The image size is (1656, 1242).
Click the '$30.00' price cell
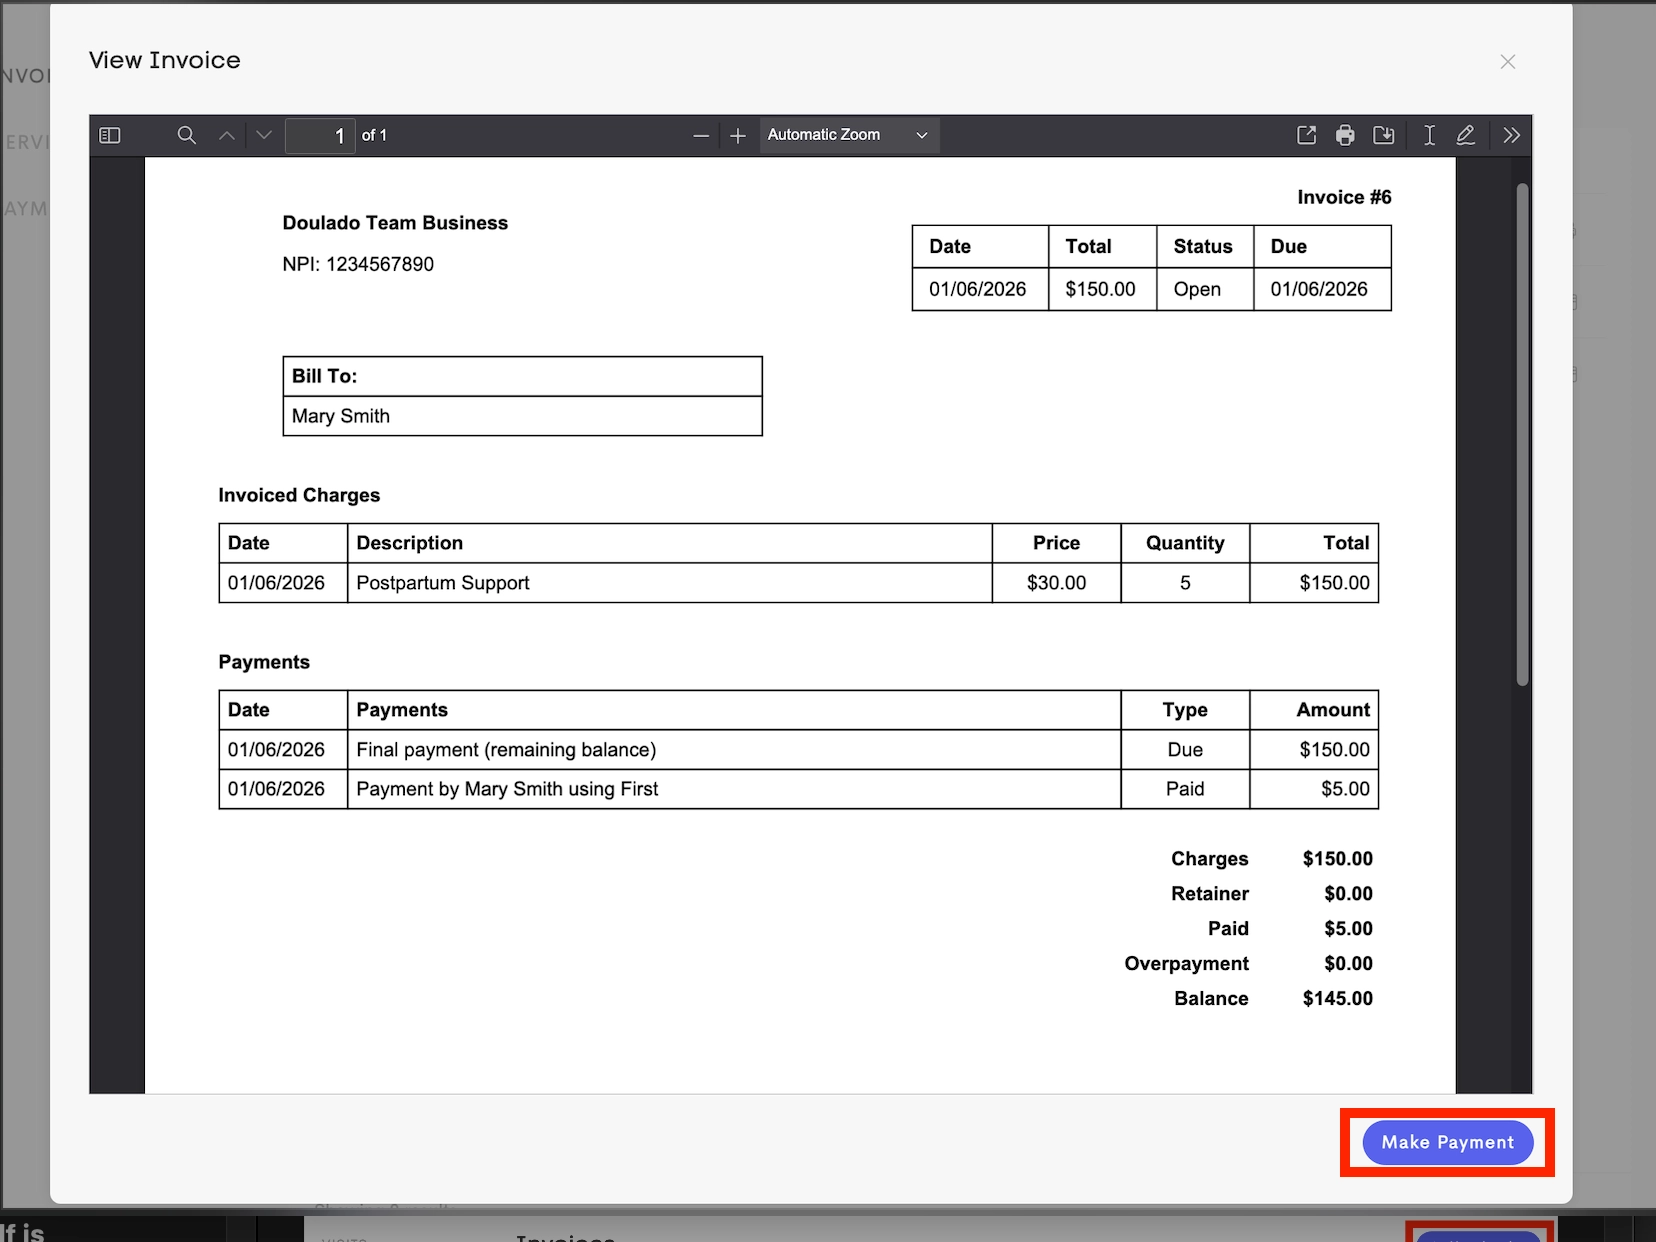coord(1056,583)
